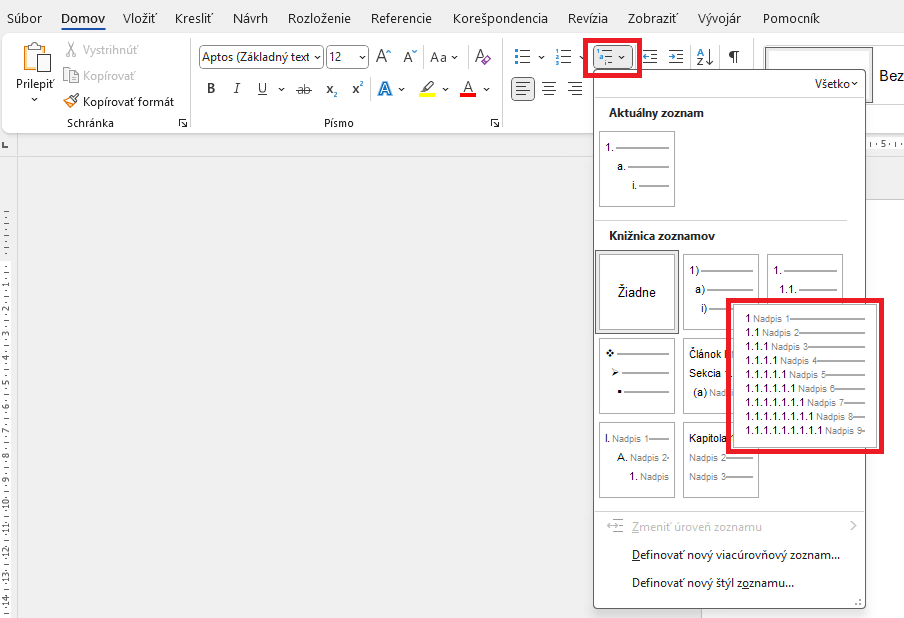Viewport: 904px width, 618px height.
Task: Choose the I. A. 1. Nadpis list style
Action: click(x=637, y=459)
